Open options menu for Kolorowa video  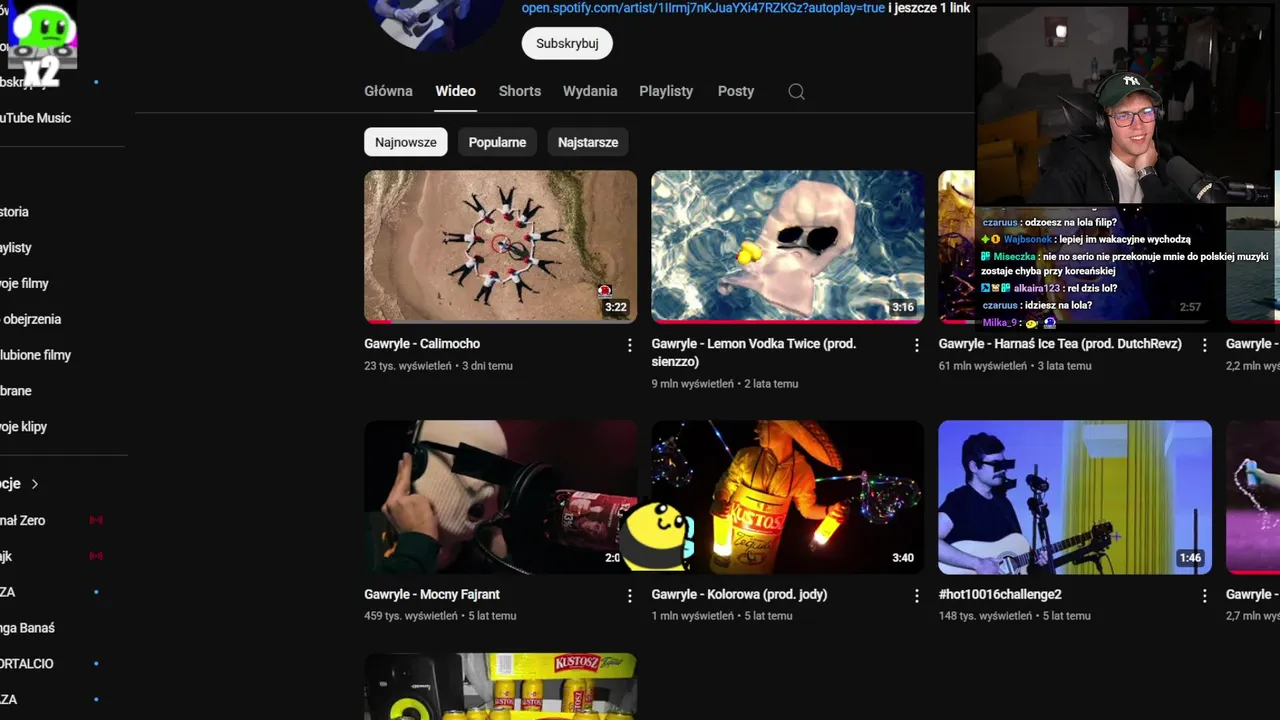pos(916,596)
